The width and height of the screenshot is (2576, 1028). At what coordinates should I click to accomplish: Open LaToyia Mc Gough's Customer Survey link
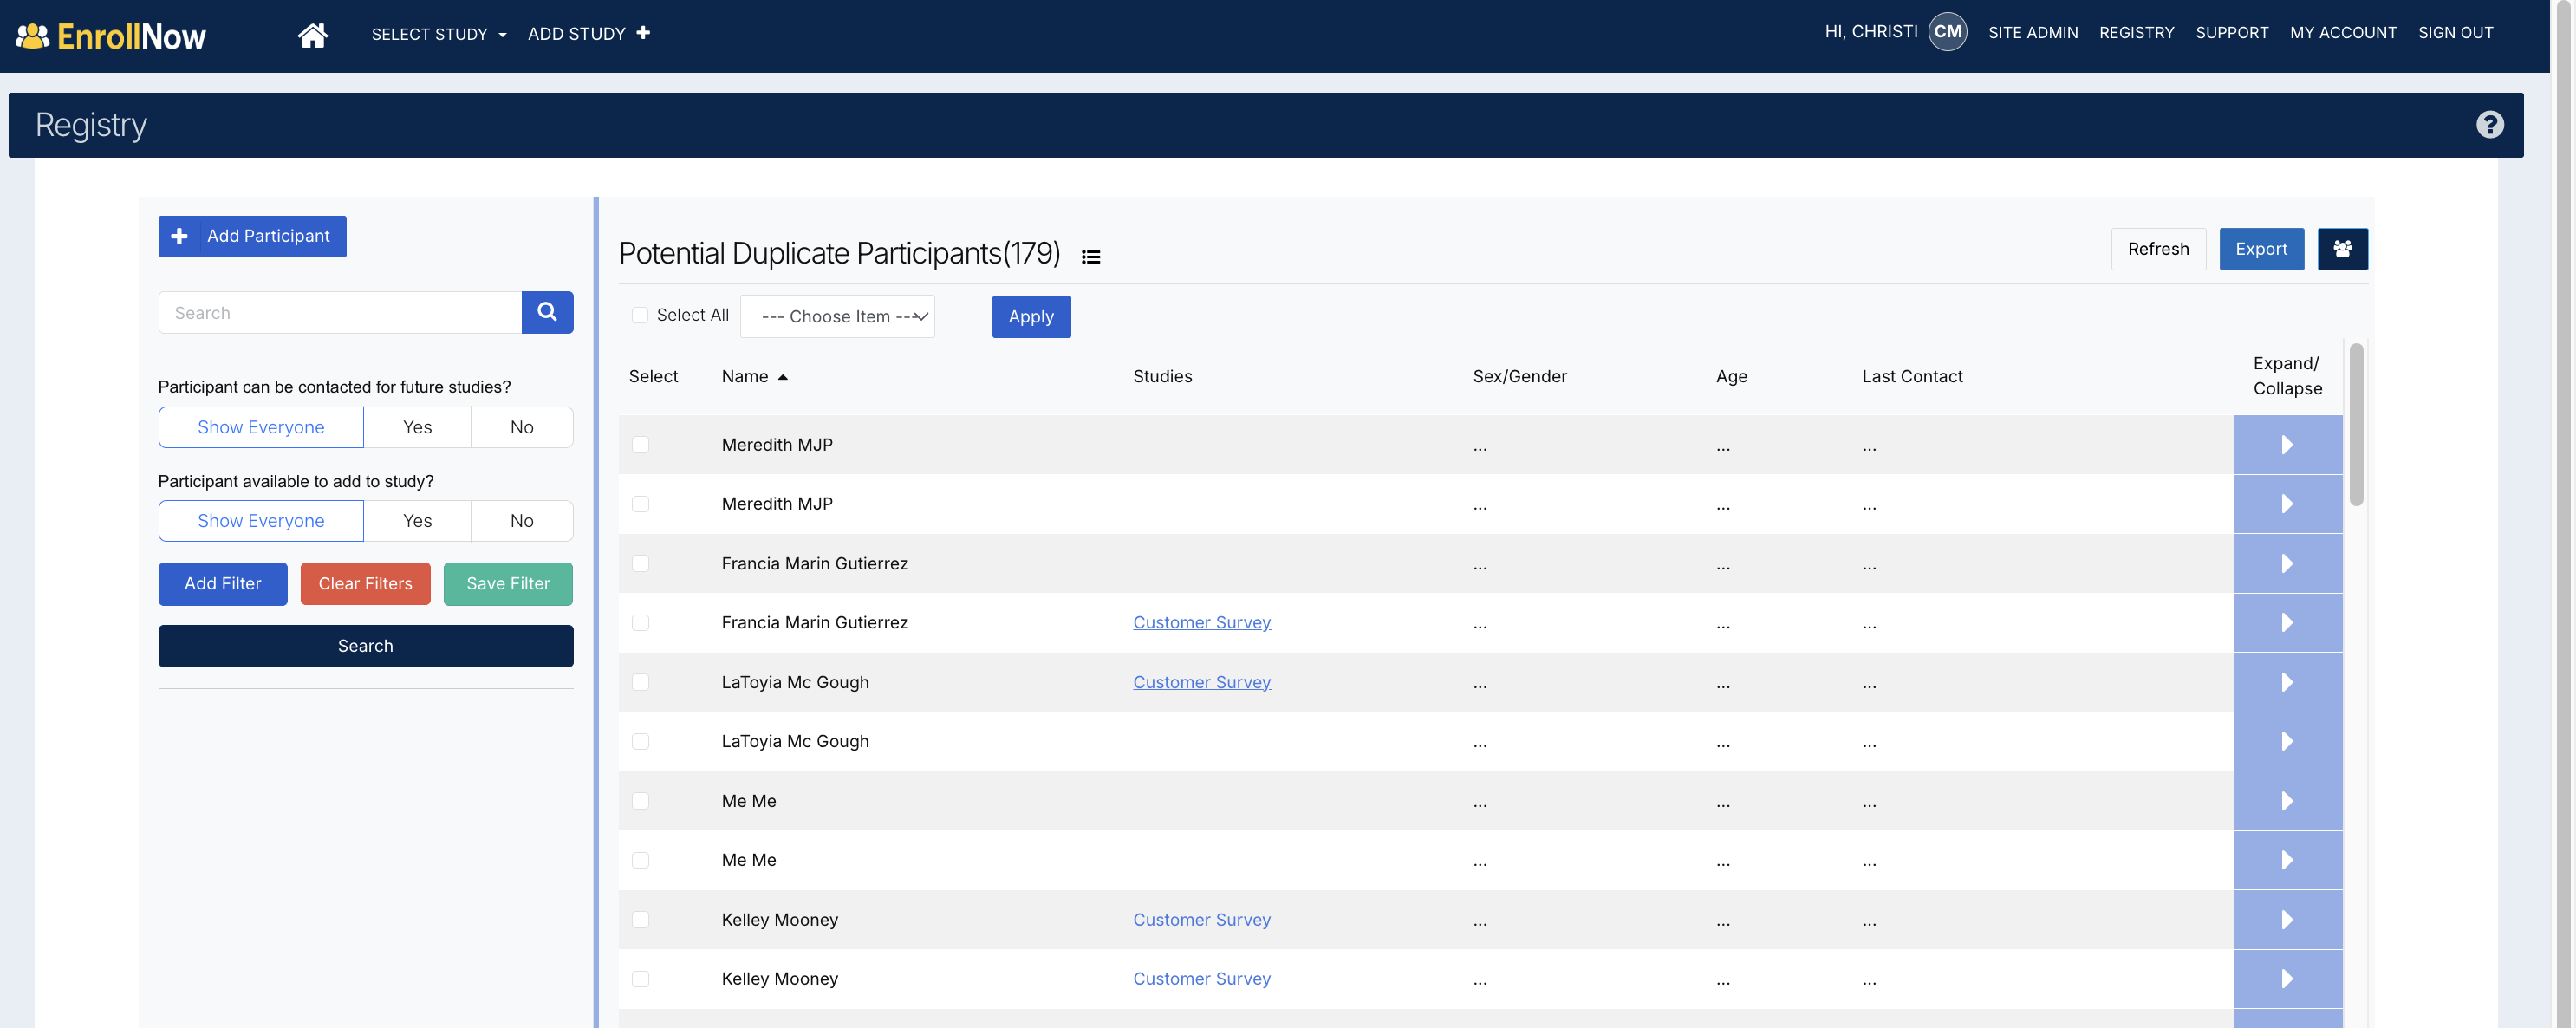pyautogui.click(x=1202, y=683)
